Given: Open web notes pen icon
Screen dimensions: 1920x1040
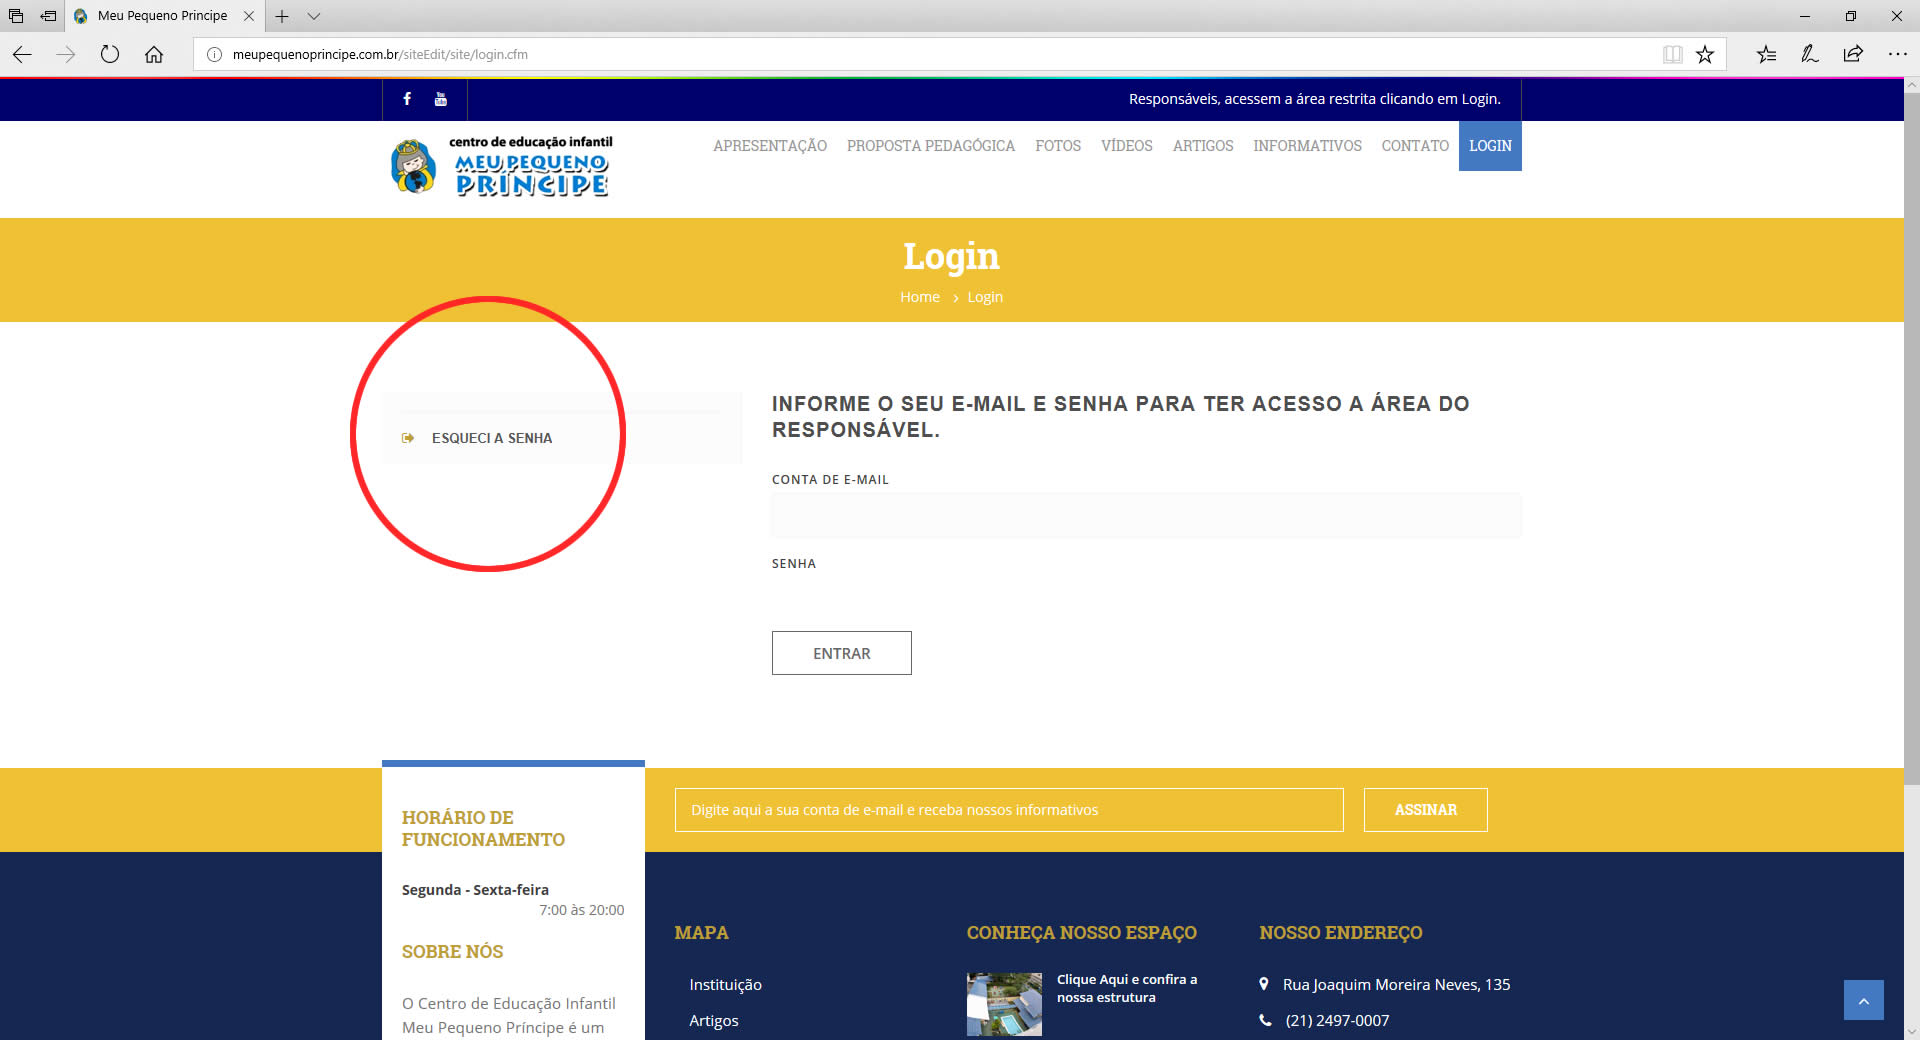Looking at the screenshot, I should (1810, 55).
